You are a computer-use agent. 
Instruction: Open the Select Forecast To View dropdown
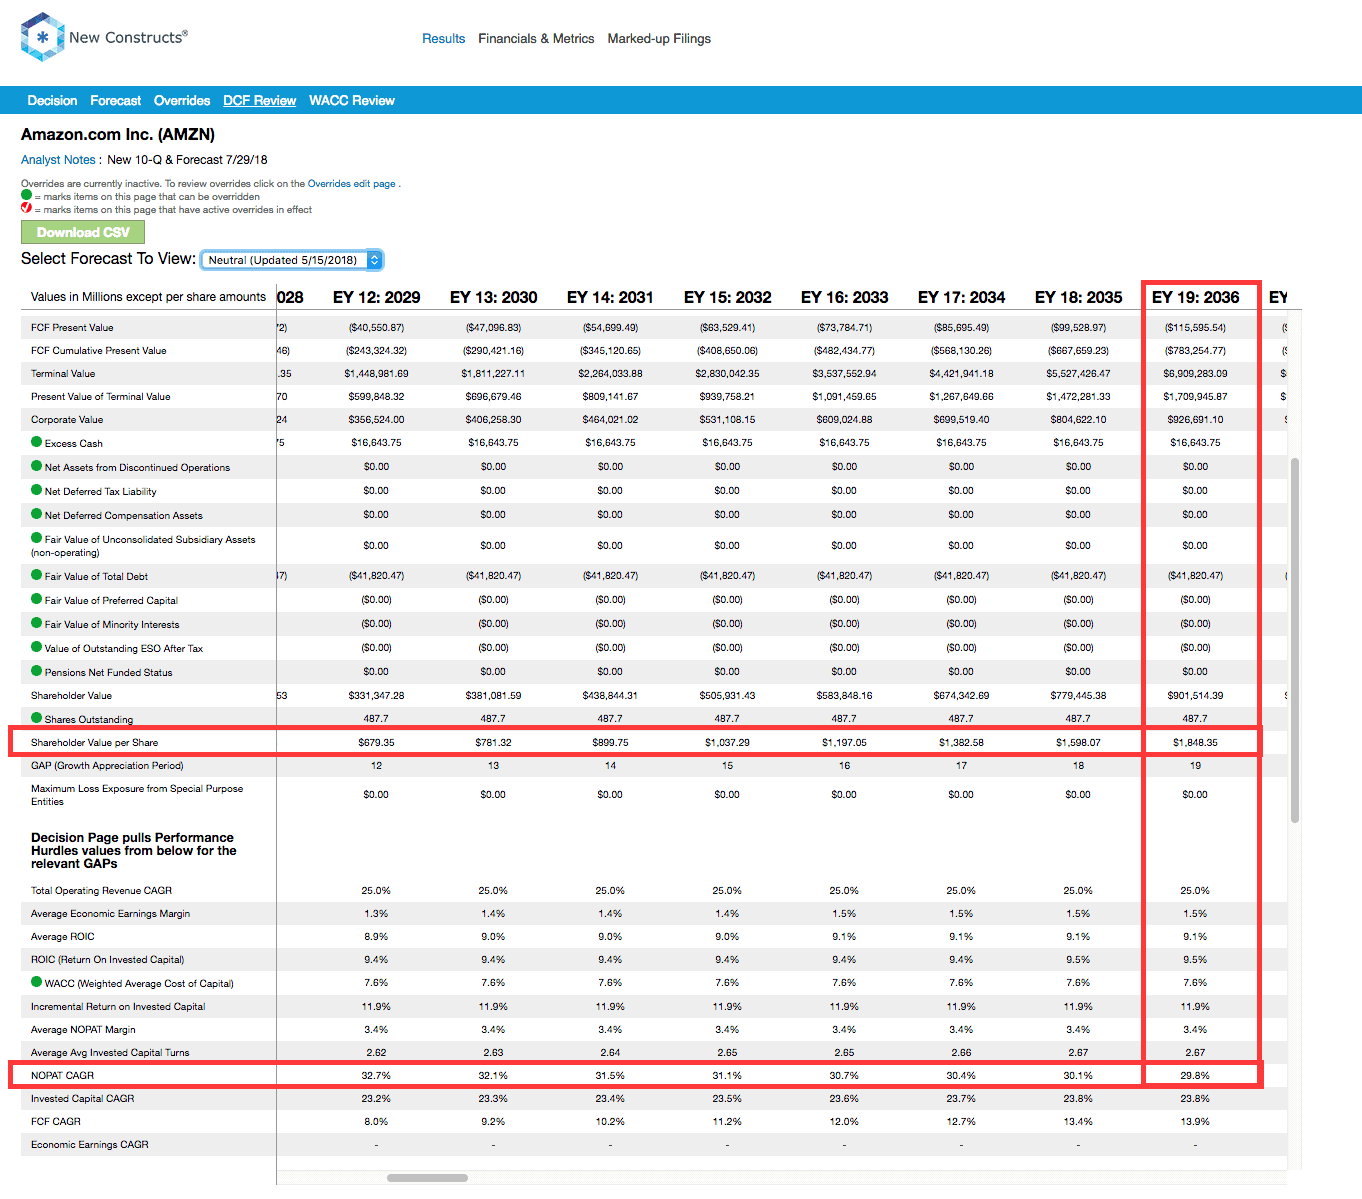point(291,260)
